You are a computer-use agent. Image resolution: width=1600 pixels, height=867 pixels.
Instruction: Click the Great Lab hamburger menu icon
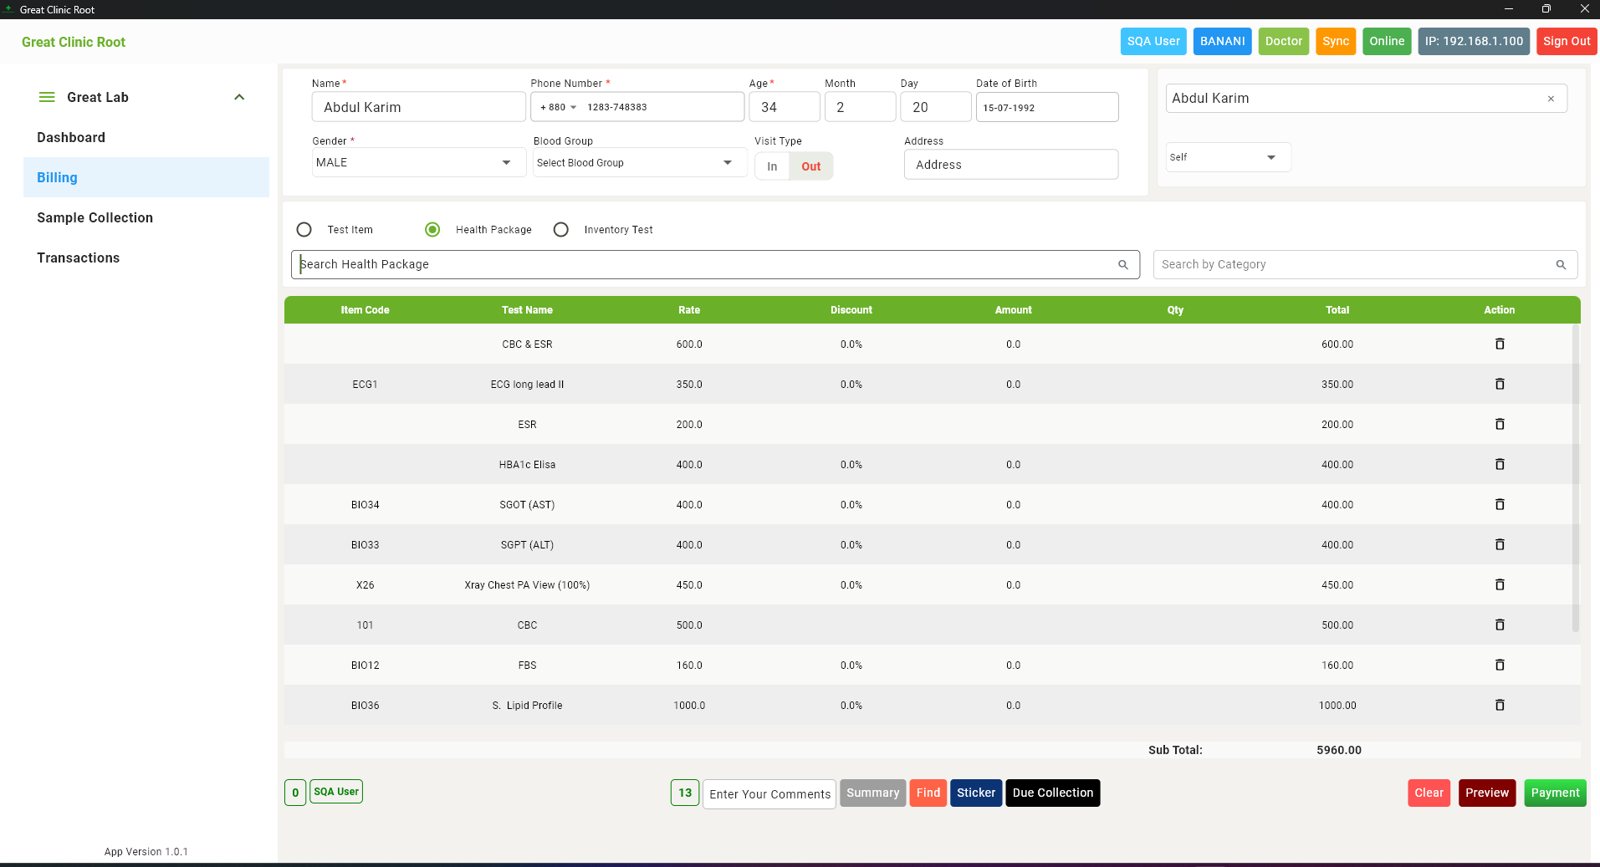47,97
